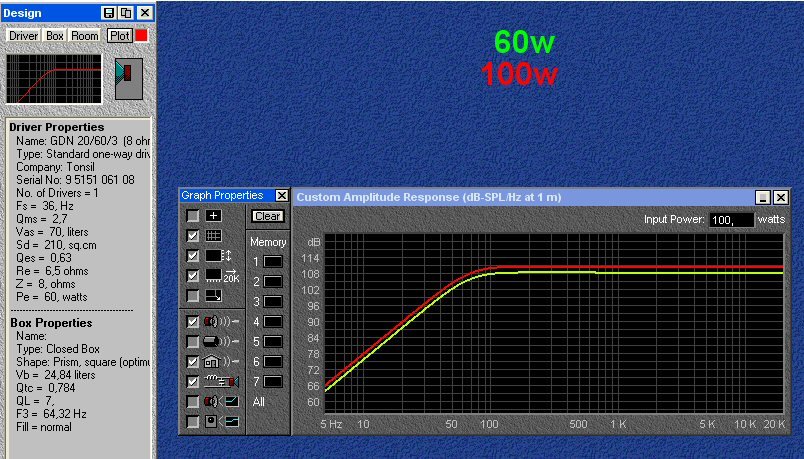
Task: Tick the checkbox beside the cylinder port icon
Action: [x=193, y=342]
